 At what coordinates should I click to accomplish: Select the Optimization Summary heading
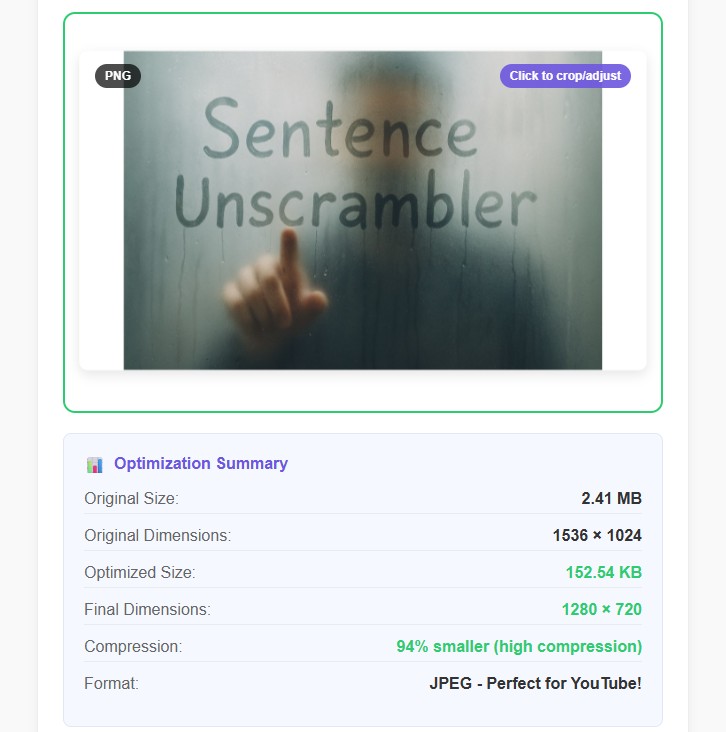tap(201, 463)
